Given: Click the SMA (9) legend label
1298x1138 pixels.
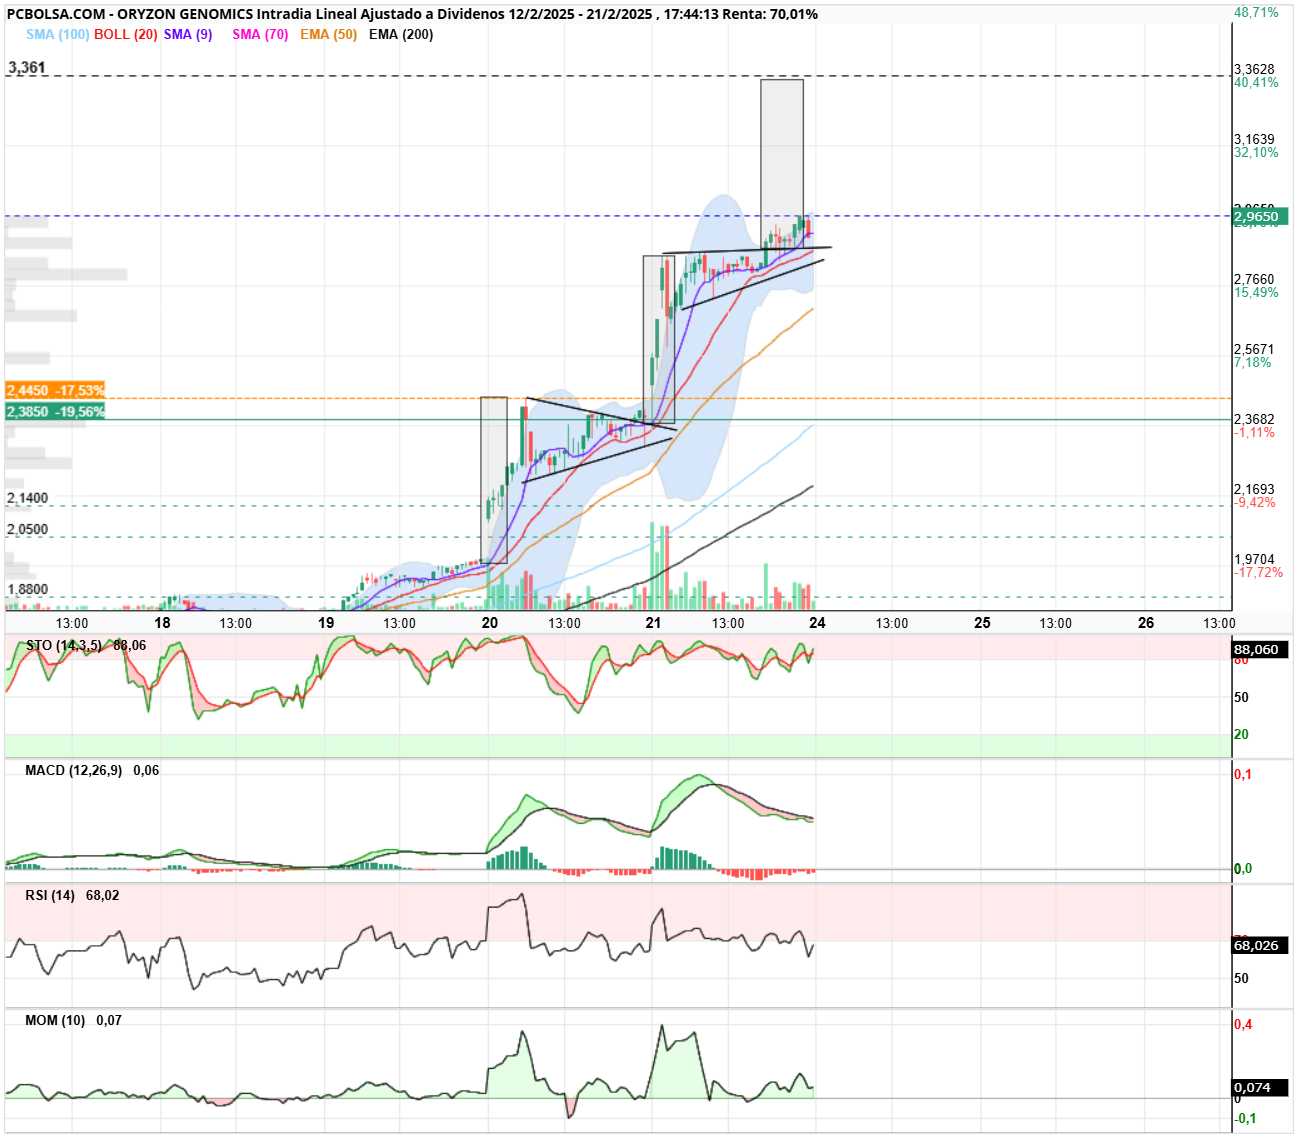Looking at the screenshot, I should (x=188, y=34).
